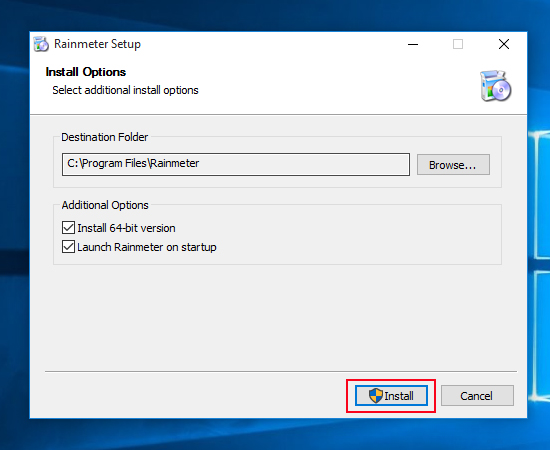Cancel the Rainmeter setup
The width and height of the screenshot is (550, 450).
[x=477, y=396]
